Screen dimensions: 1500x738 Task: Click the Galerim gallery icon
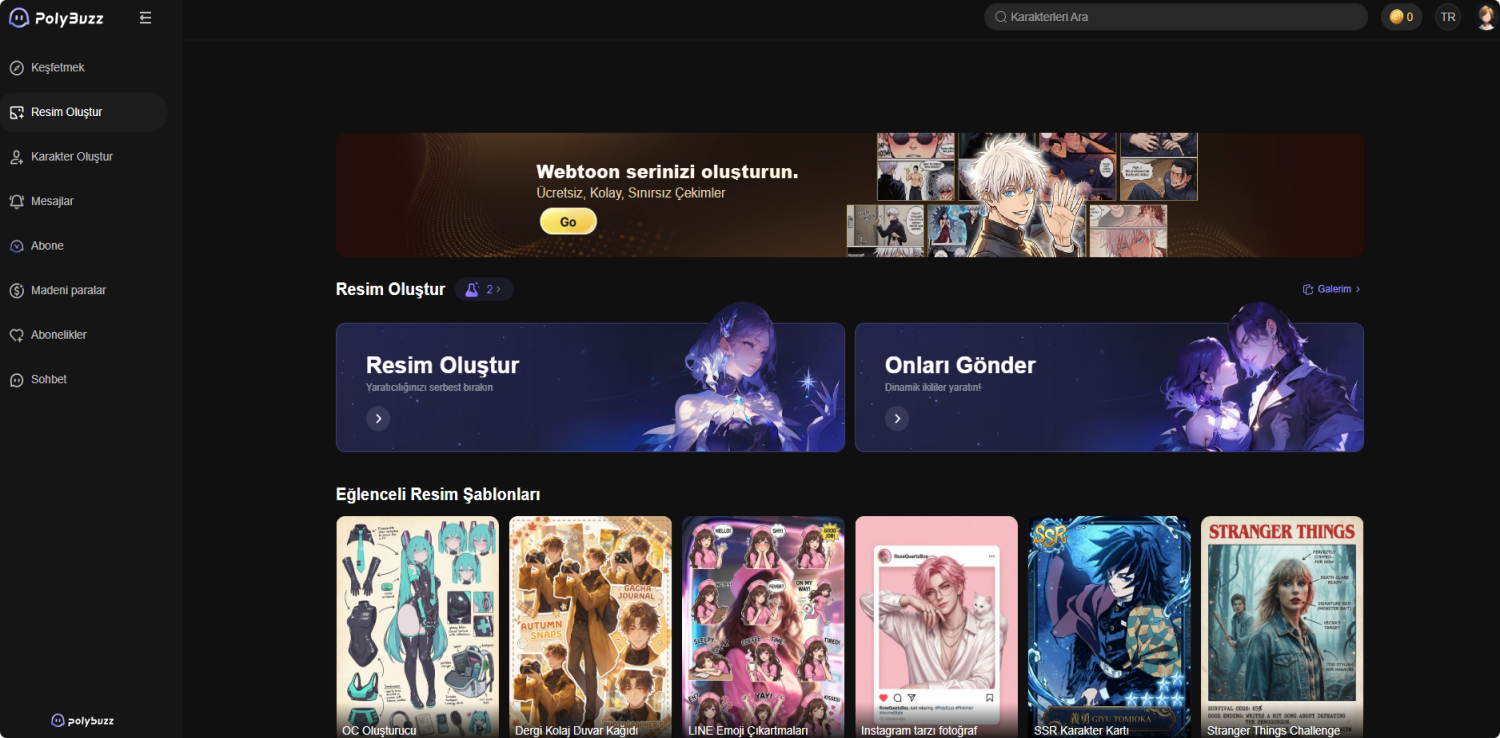(x=1308, y=289)
